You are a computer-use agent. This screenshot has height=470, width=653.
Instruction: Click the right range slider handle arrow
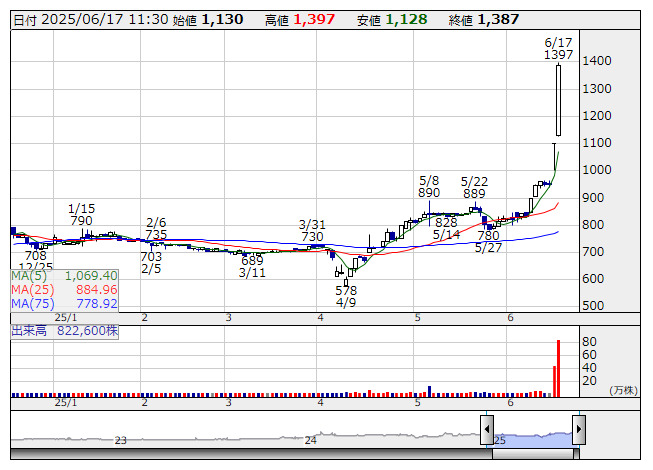[578, 431]
